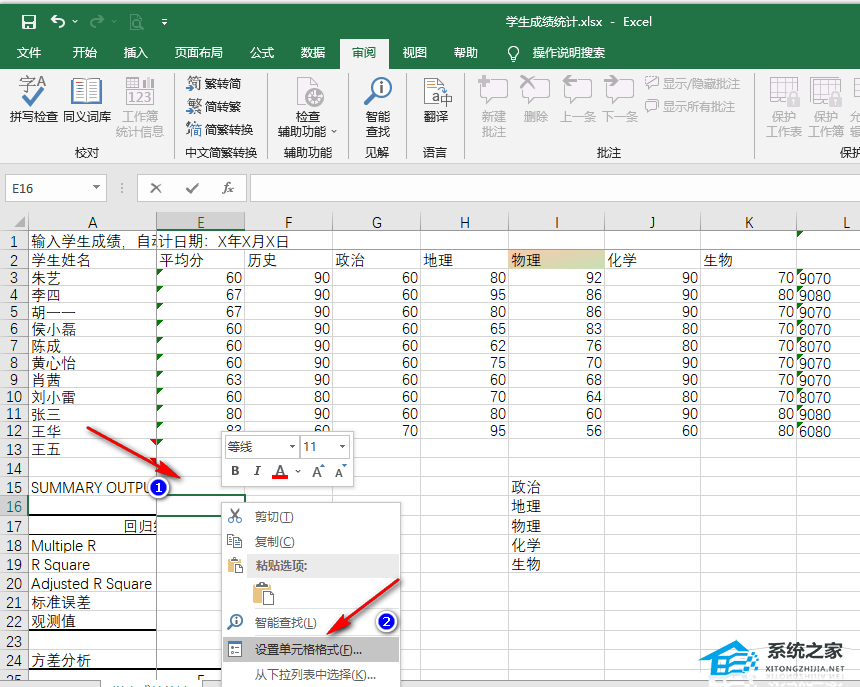The width and height of the screenshot is (860, 687).
Task: Expand the font name dropdown (等线)
Action: tap(292, 447)
